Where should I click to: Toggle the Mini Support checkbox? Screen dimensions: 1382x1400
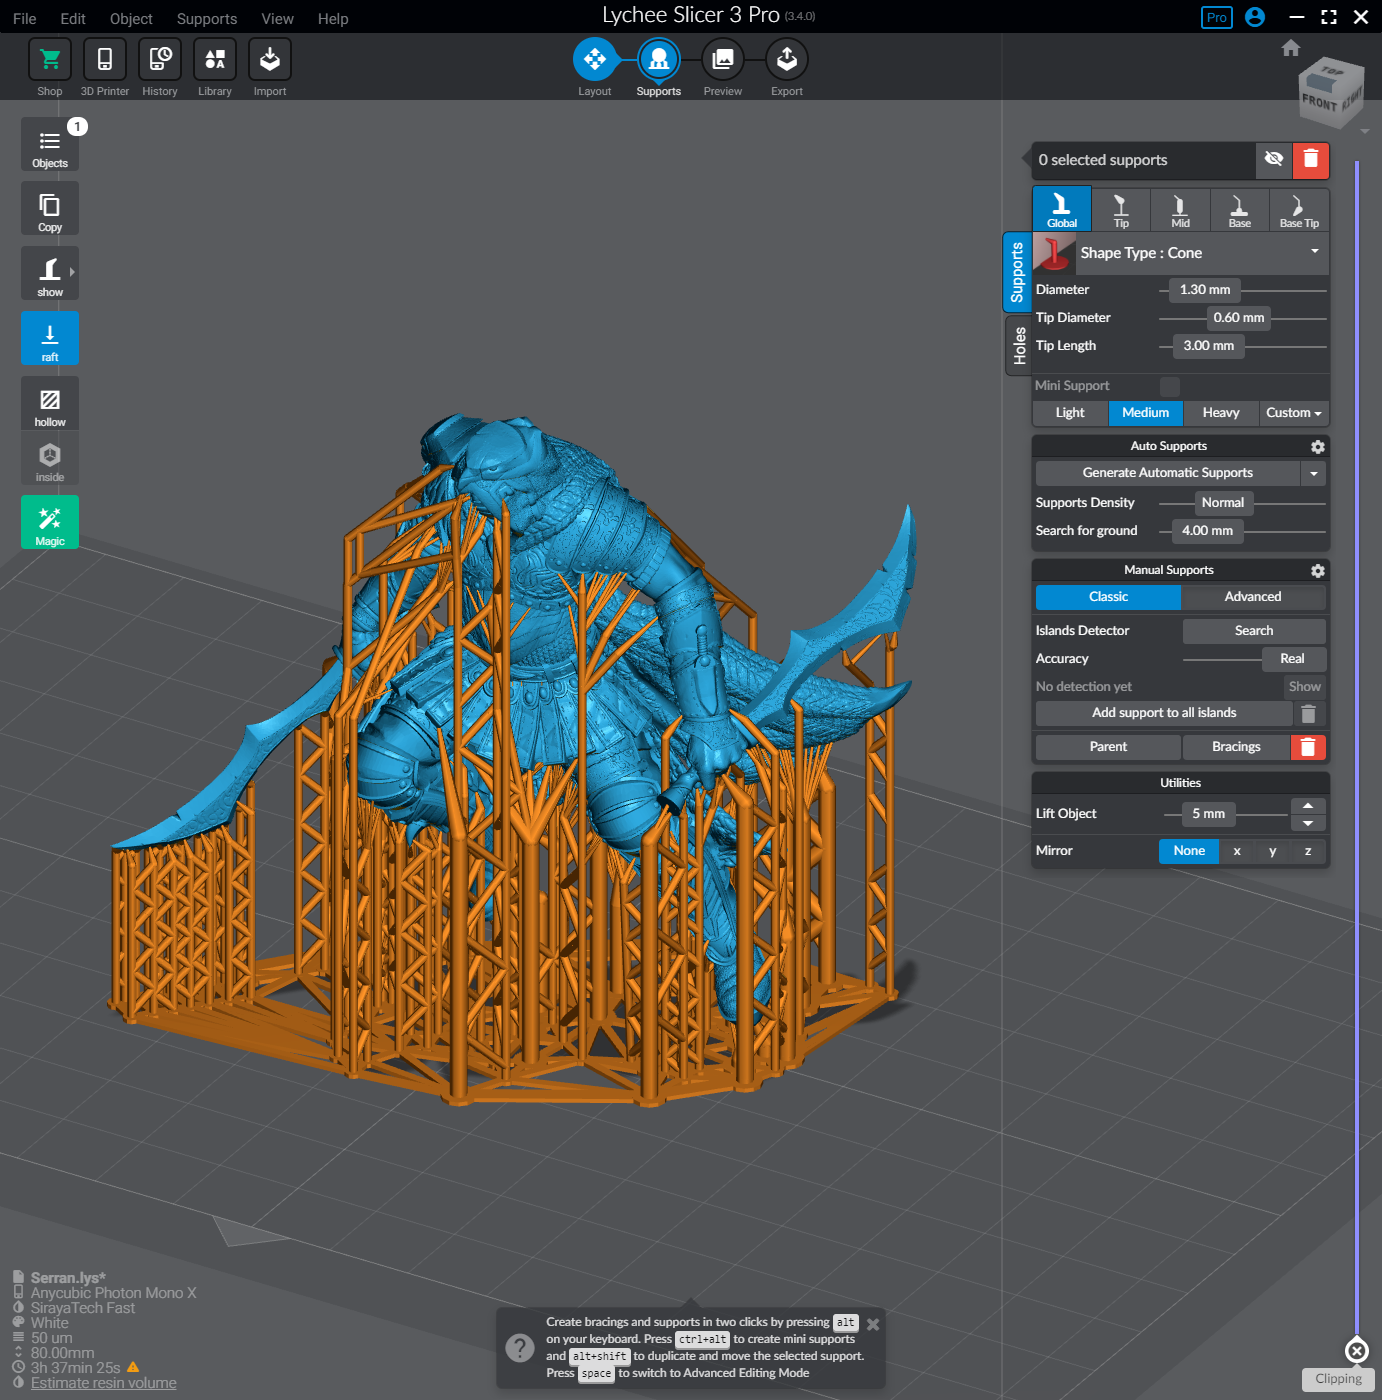tap(1169, 386)
